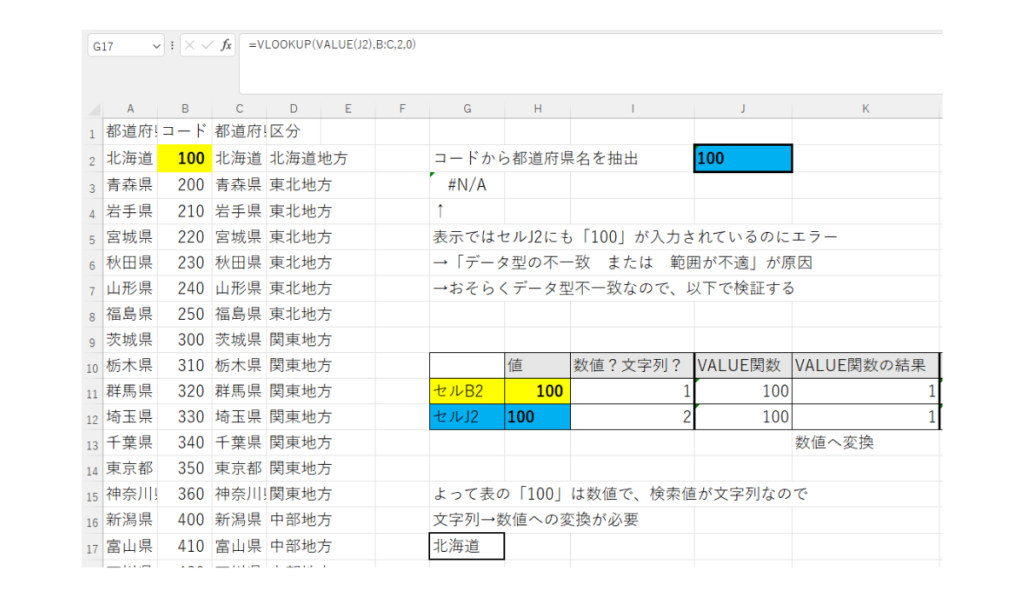Click blue highlighted cell J2 with 100

click(742, 158)
